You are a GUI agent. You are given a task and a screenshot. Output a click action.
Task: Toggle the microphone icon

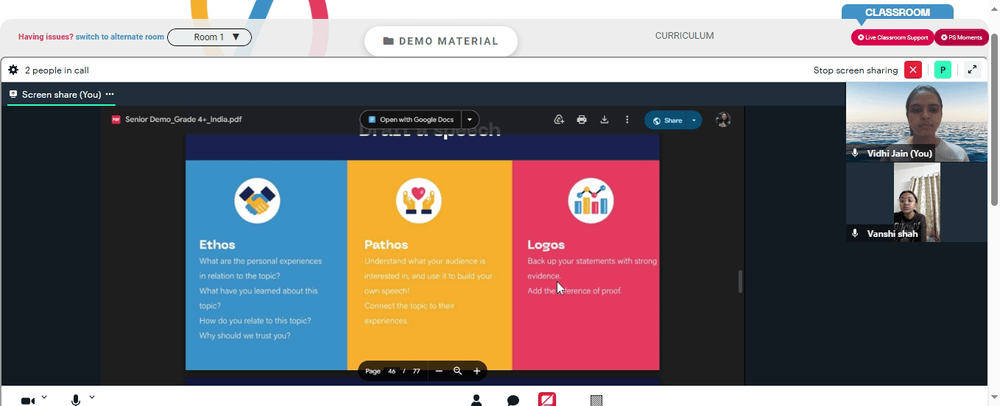point(76,400)
